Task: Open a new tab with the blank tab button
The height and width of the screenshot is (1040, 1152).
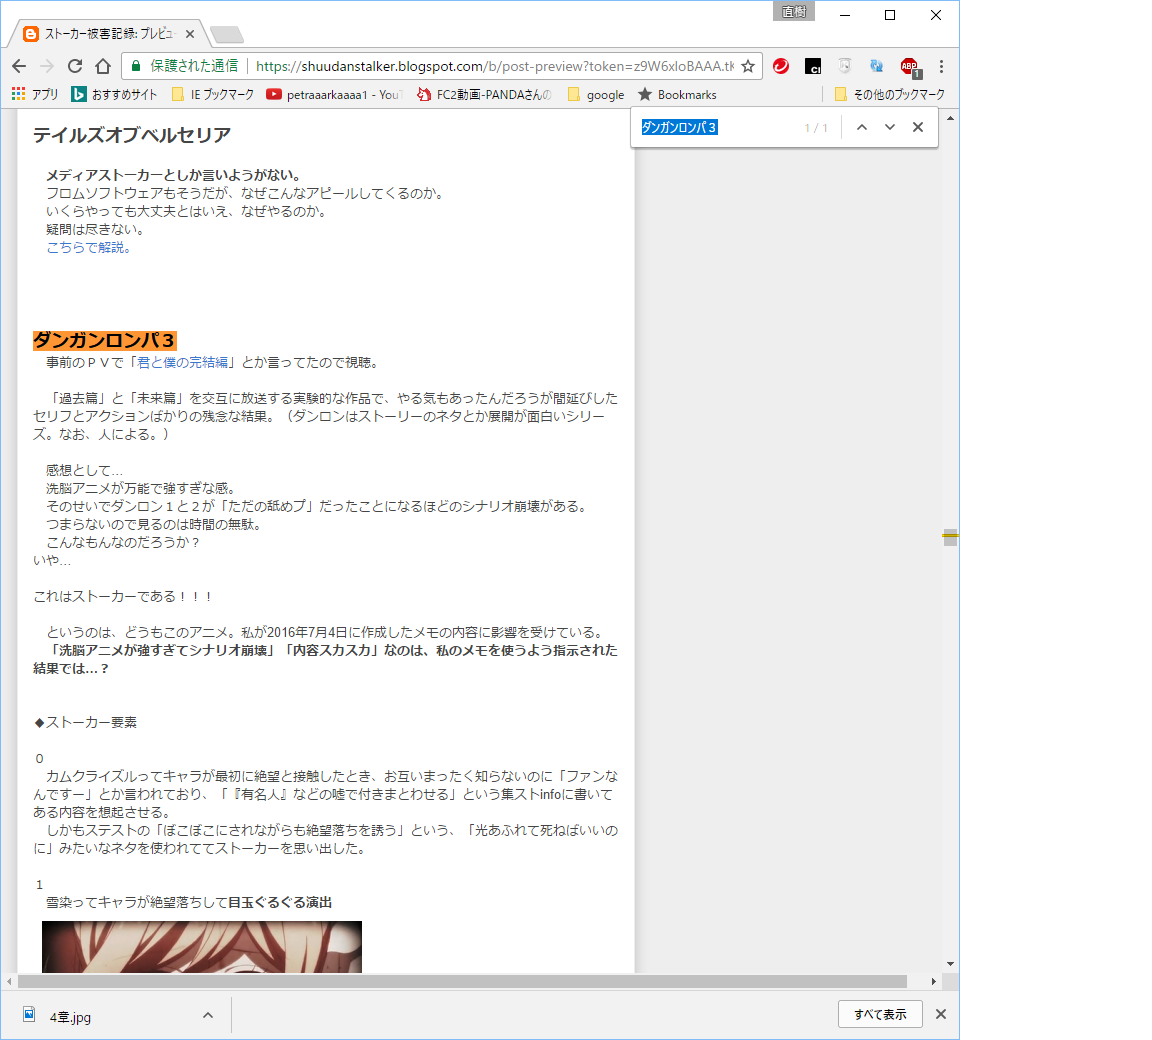Action: pos(226,35)
